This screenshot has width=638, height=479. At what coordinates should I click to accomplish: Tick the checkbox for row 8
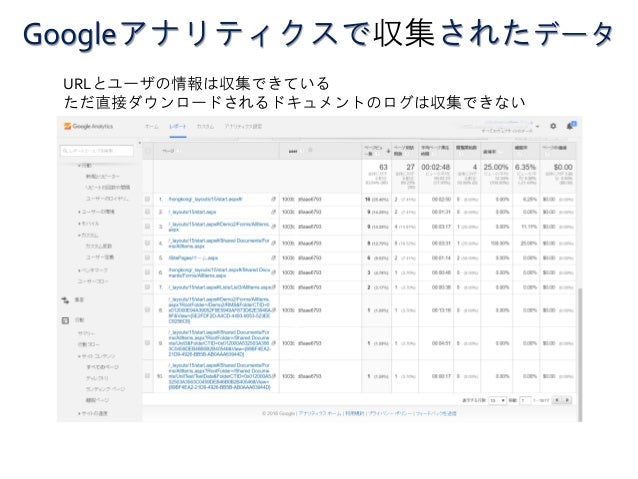(x=147, y=311)
